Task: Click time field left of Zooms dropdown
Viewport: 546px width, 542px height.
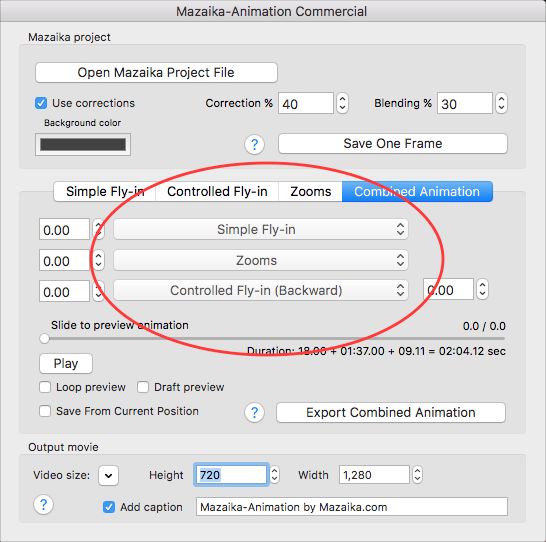Action: (x=64, y=260)
